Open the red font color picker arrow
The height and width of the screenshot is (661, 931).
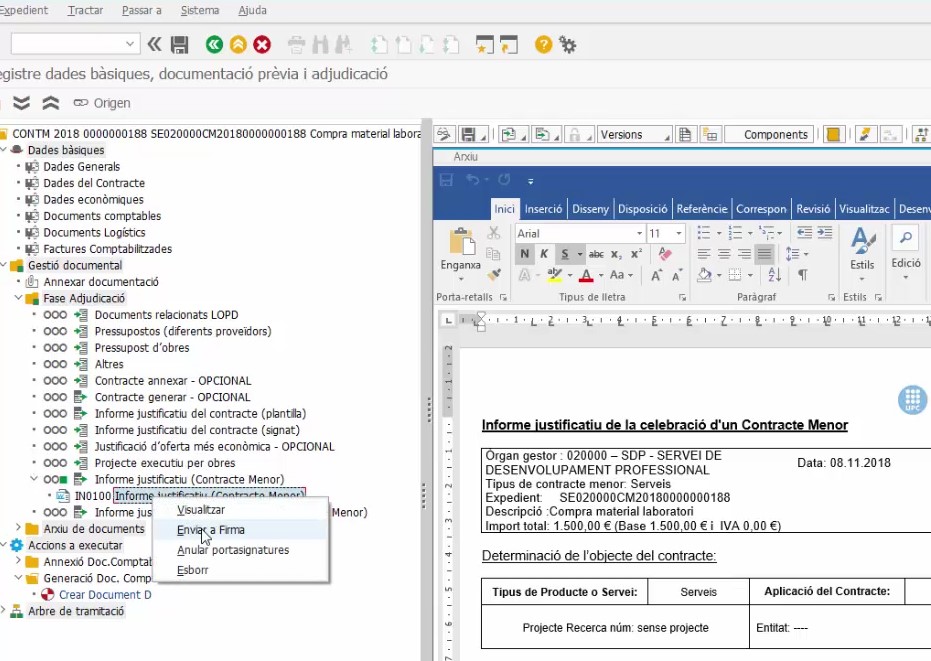pyautogui.click(x=600, y=275)
